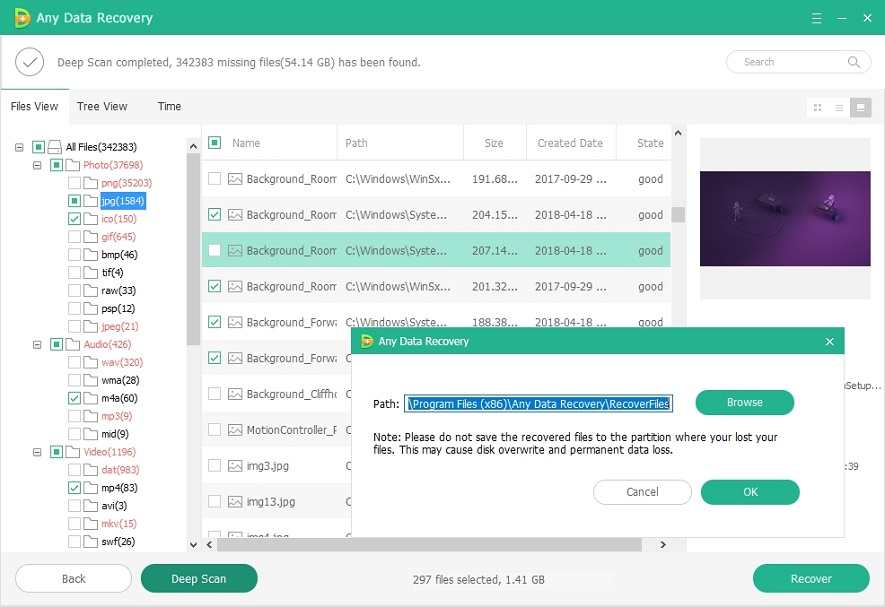Image resolution: width=885 pixels, height=607 pixels.
Task: Click horizontal scroll left arrow
Action: [x=209, y=545]
